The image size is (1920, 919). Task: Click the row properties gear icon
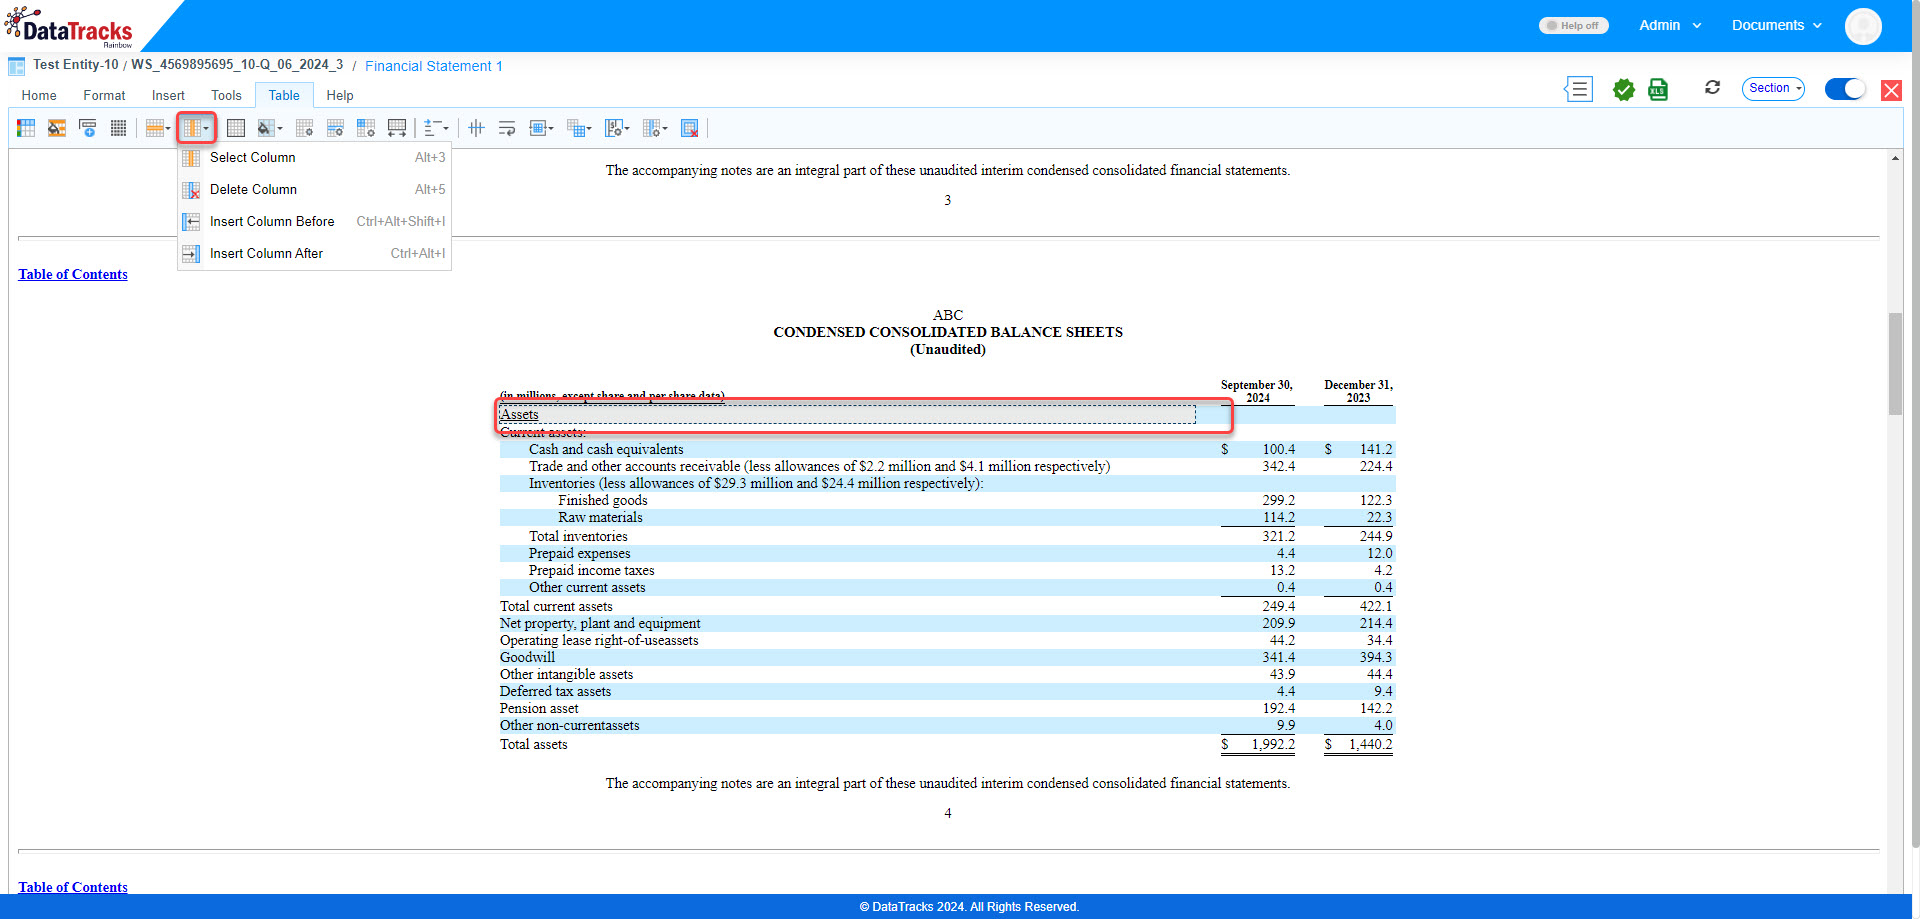[x=336, y=128]
